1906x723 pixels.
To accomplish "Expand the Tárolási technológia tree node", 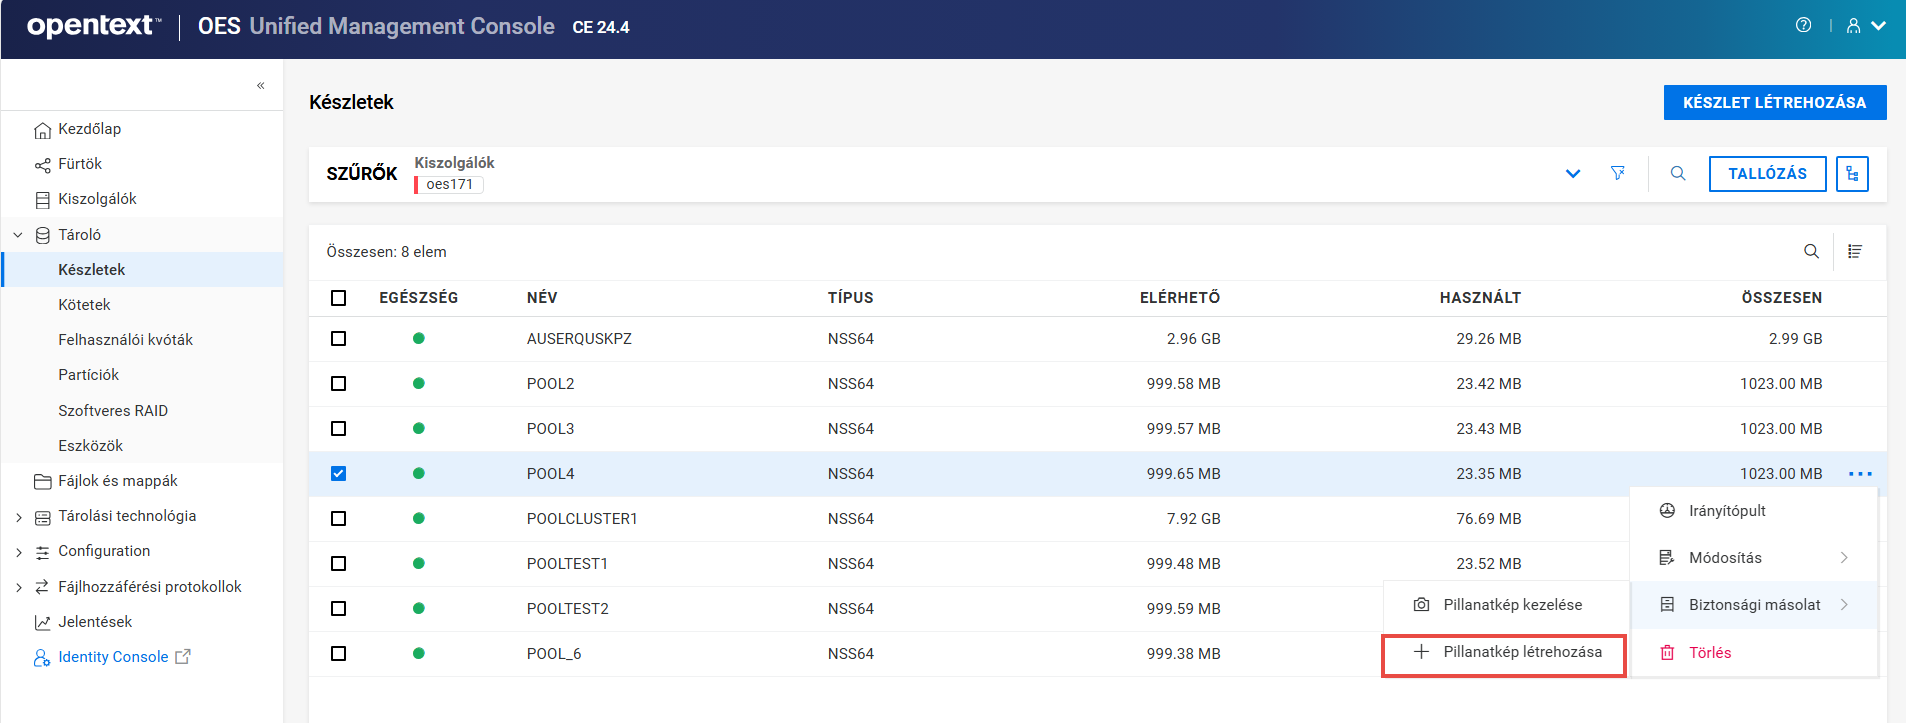I will pos(18,517).
